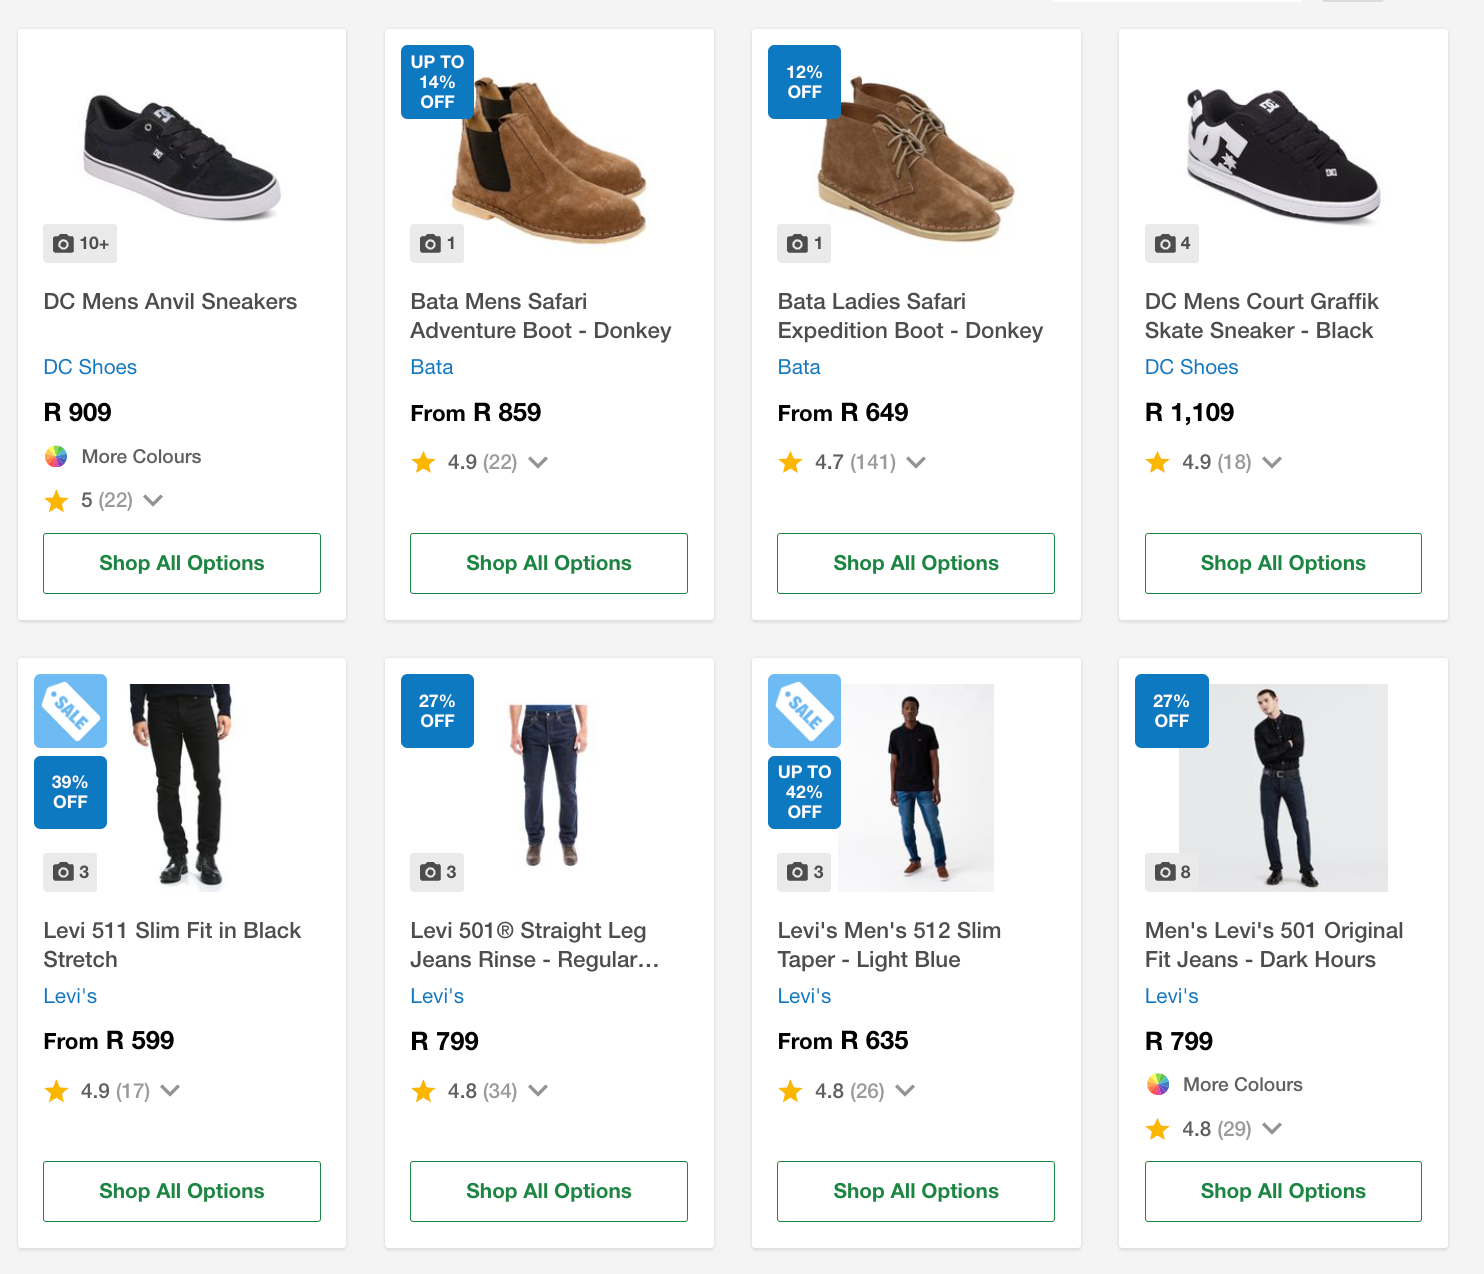Viewport: 1484px width, 1274px height.
Task: Click camera icon with 8 photos
Action: click(x=1165, y=872)
